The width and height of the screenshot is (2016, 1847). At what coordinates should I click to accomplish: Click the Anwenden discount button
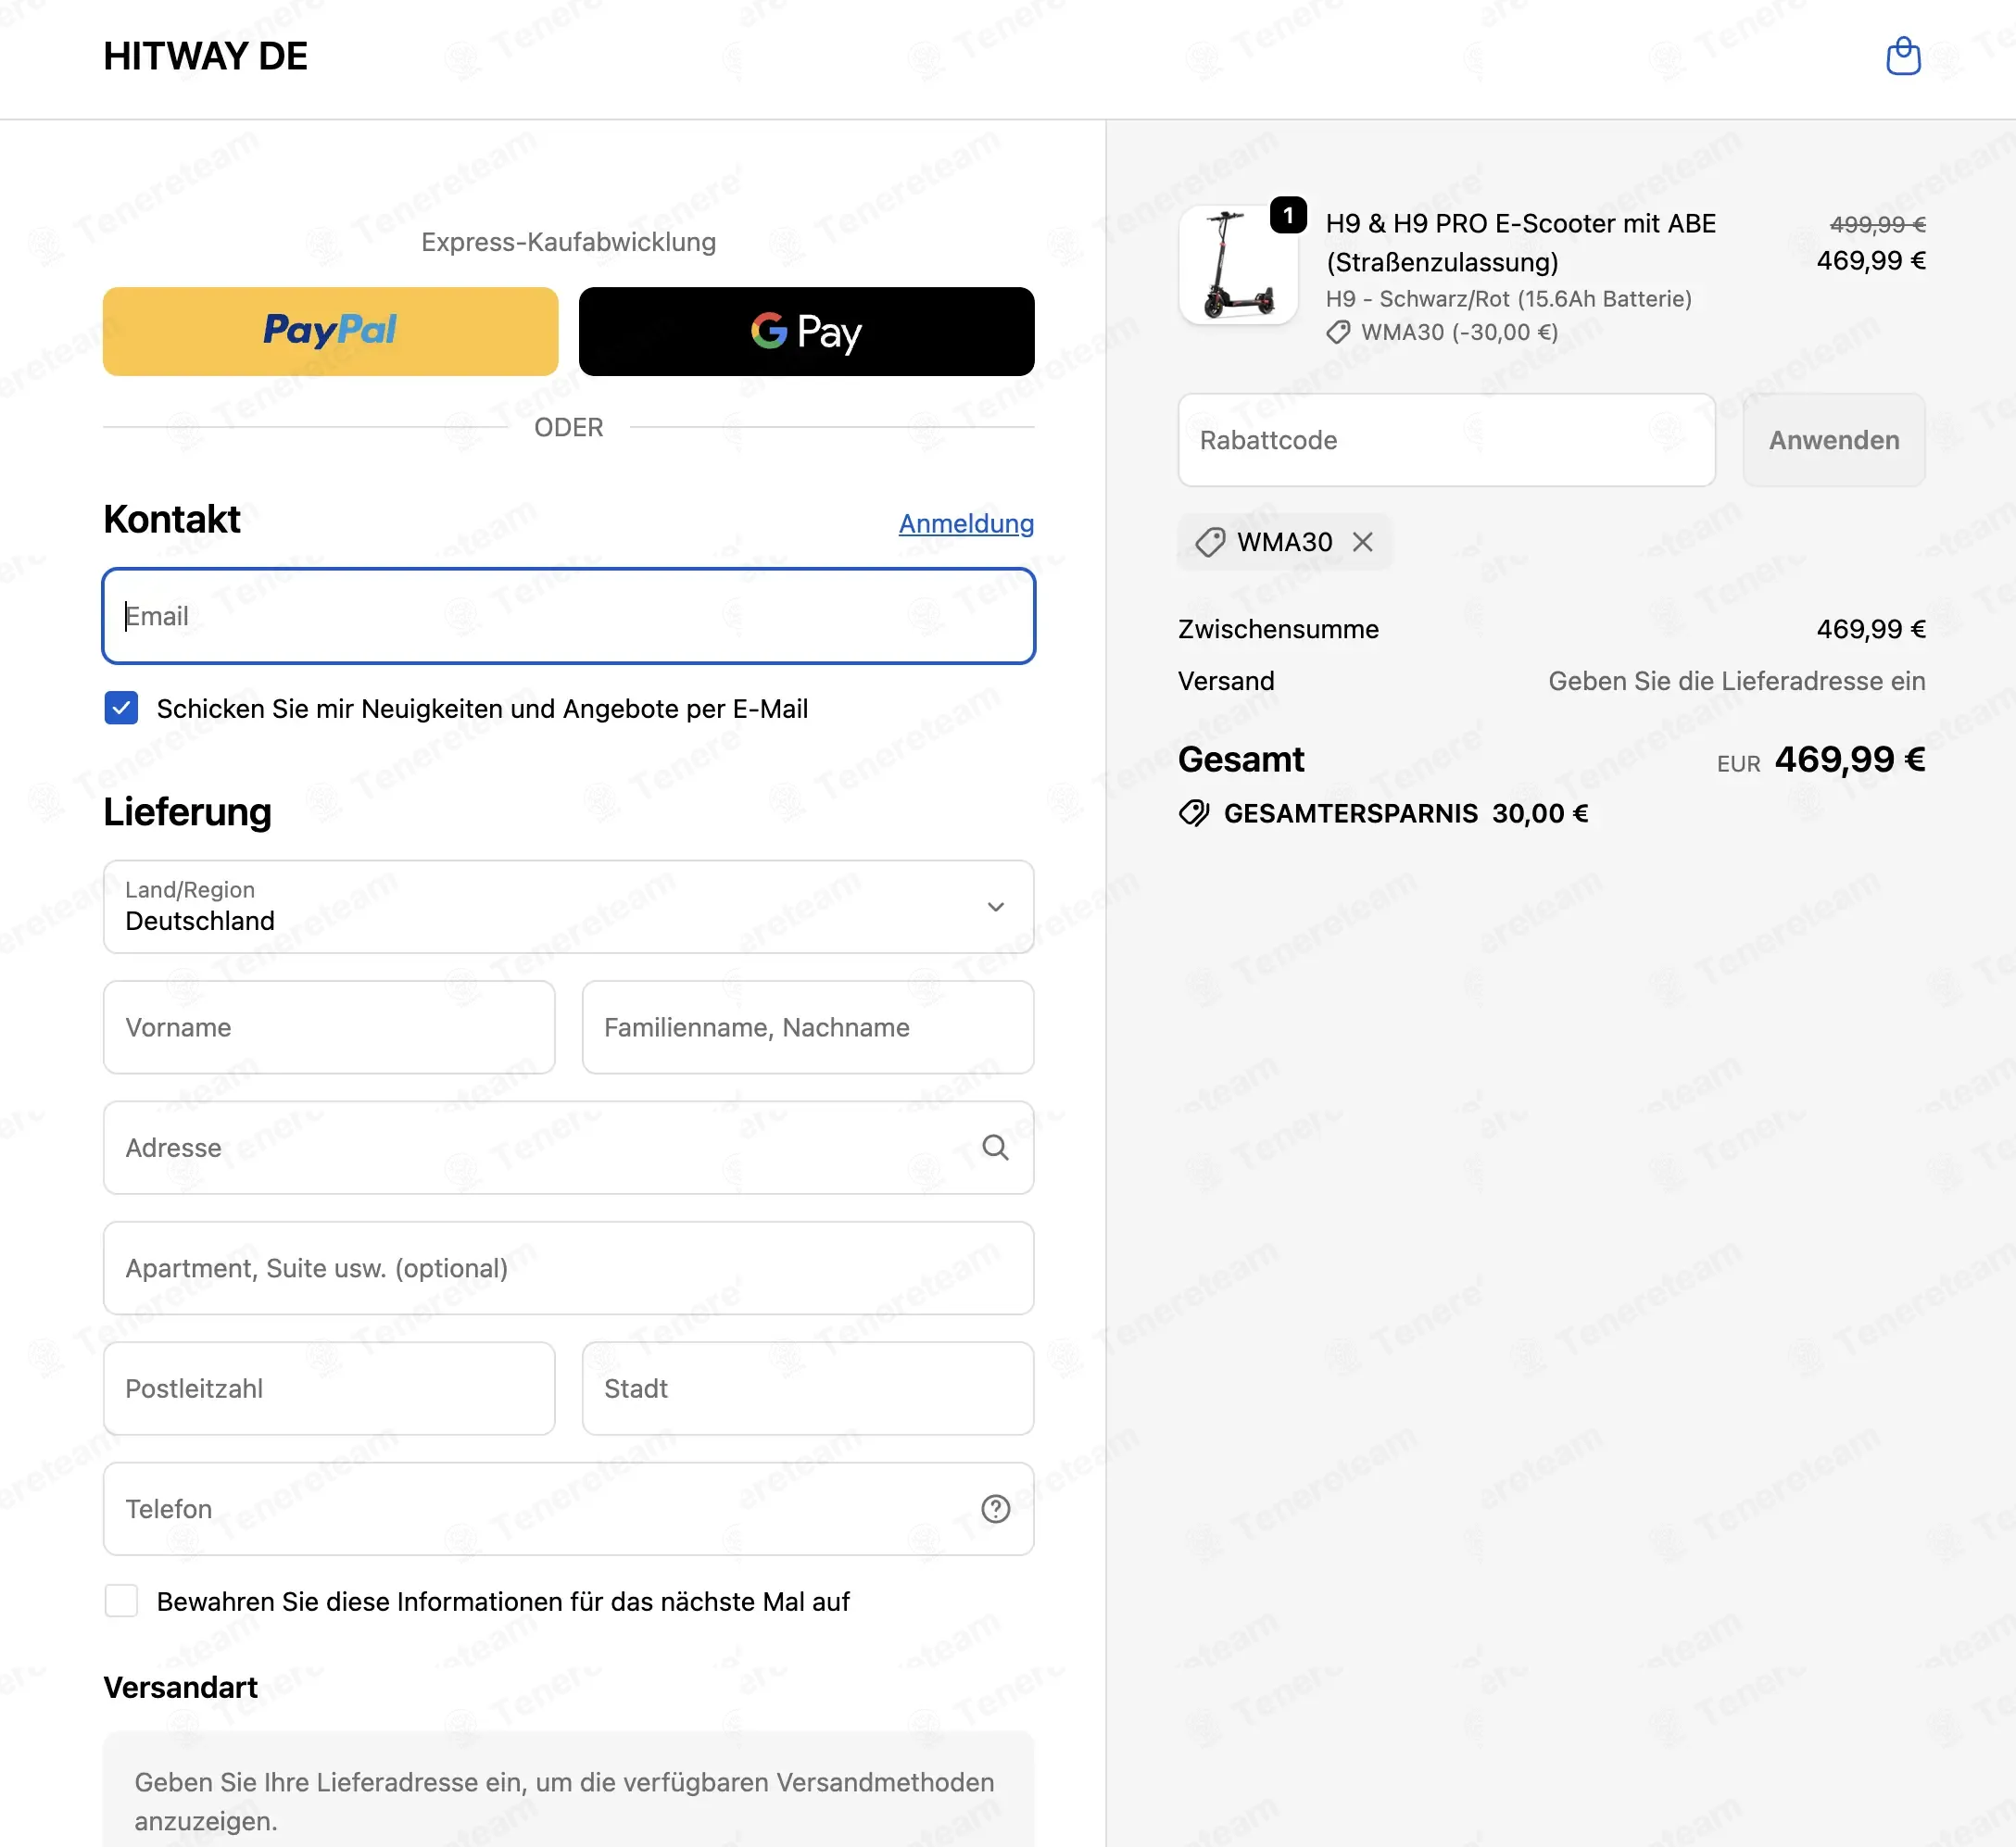1833,440
